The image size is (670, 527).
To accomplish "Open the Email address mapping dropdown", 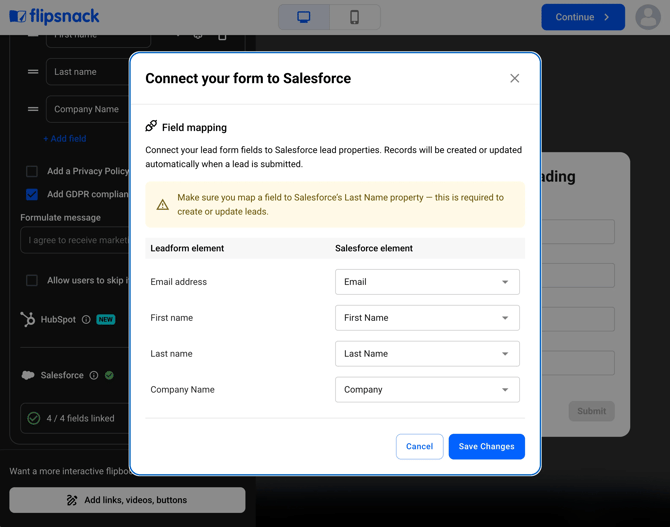I will 427,282.
